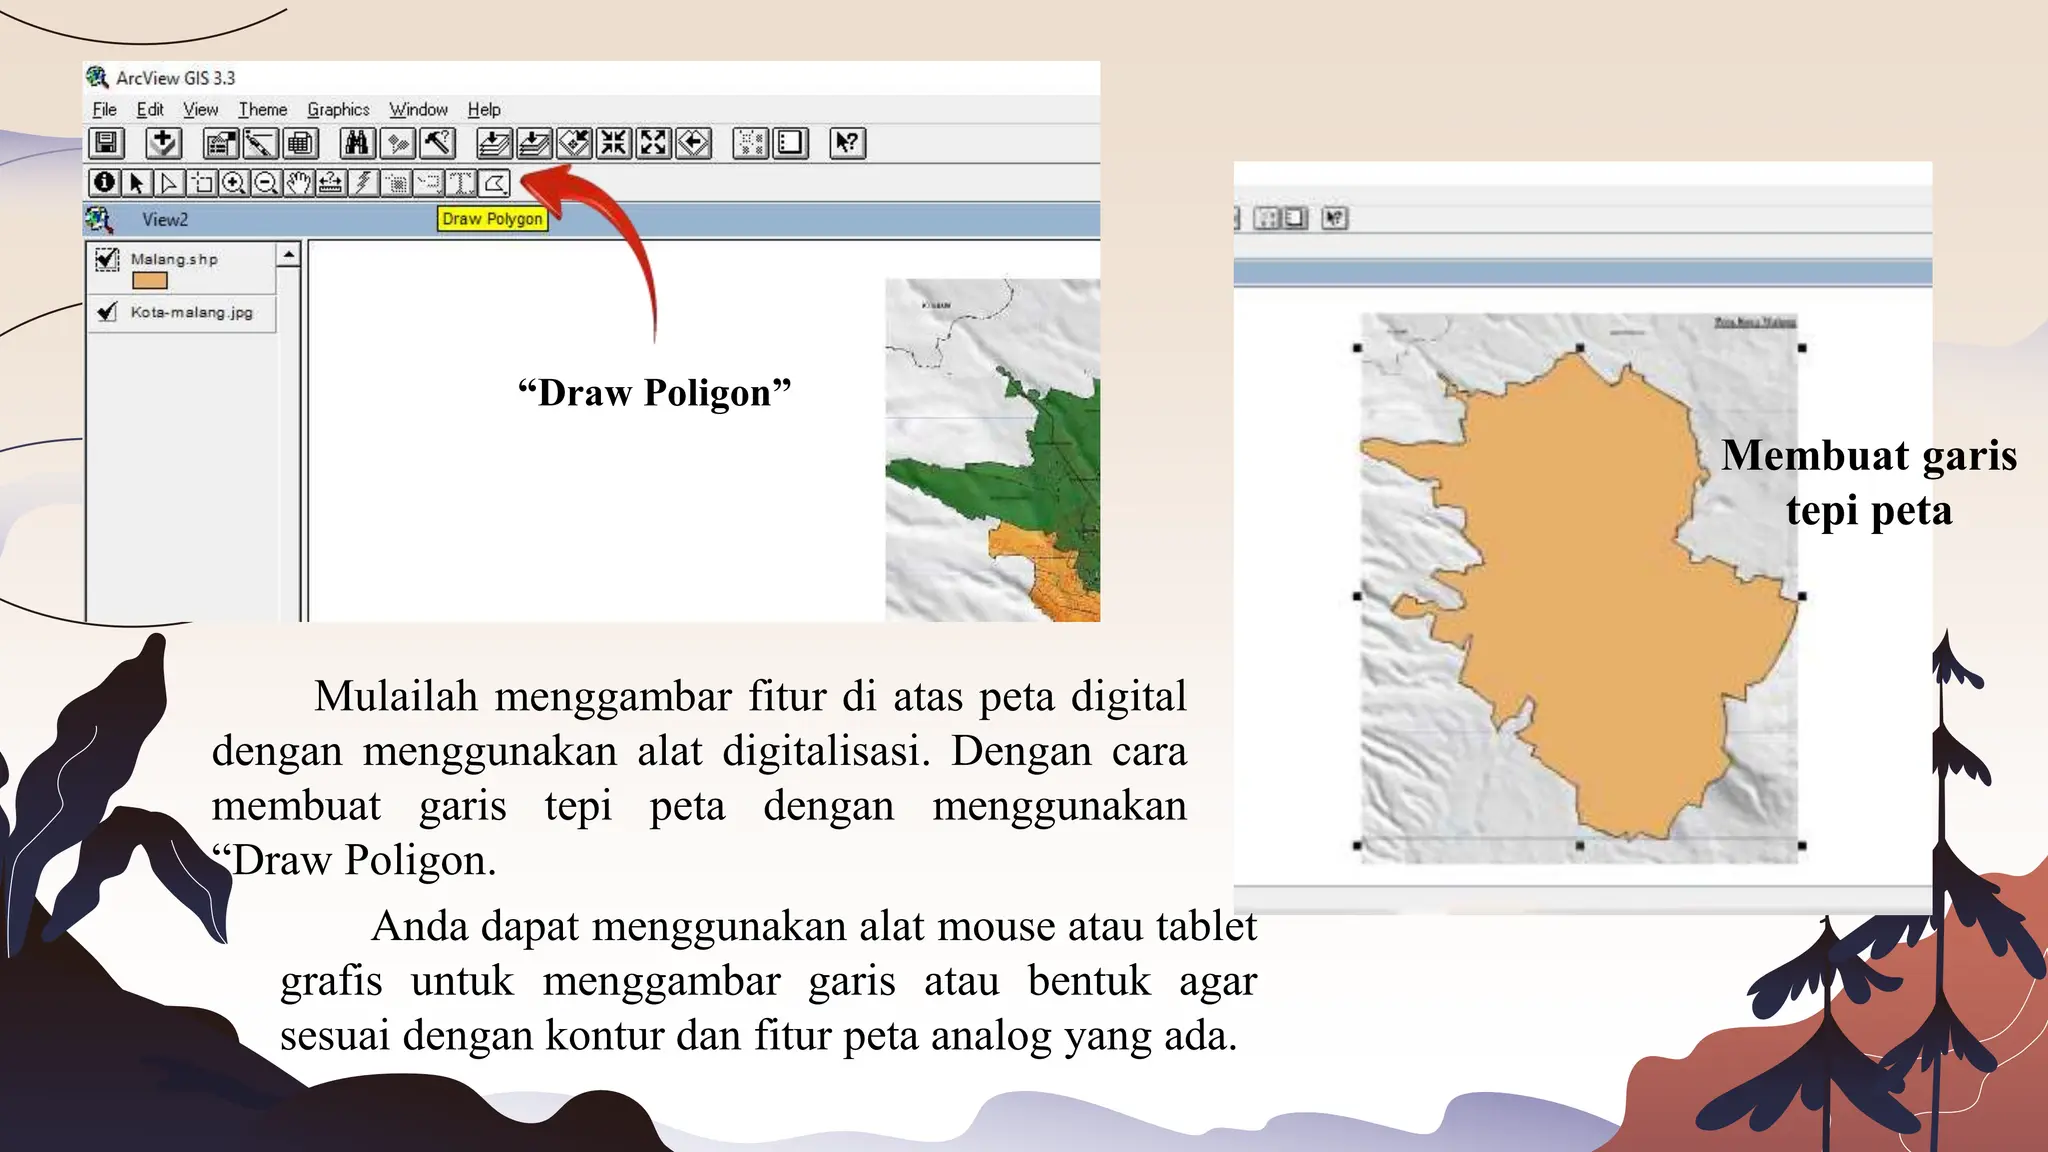Click the Open Theme Table icon
Image resolution: width=2048 pixels, height=1152 pixels.
click(x=301, y=143)
